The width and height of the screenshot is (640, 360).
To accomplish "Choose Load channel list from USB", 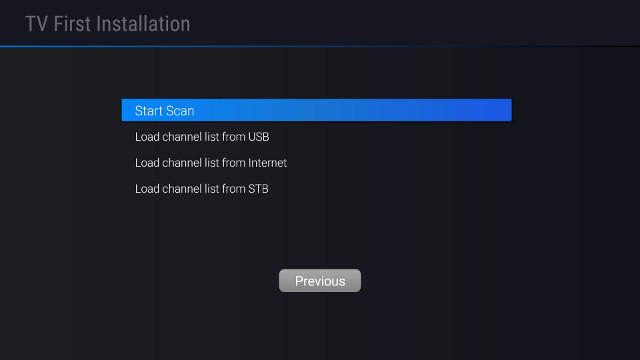I will tap(316, 137).
